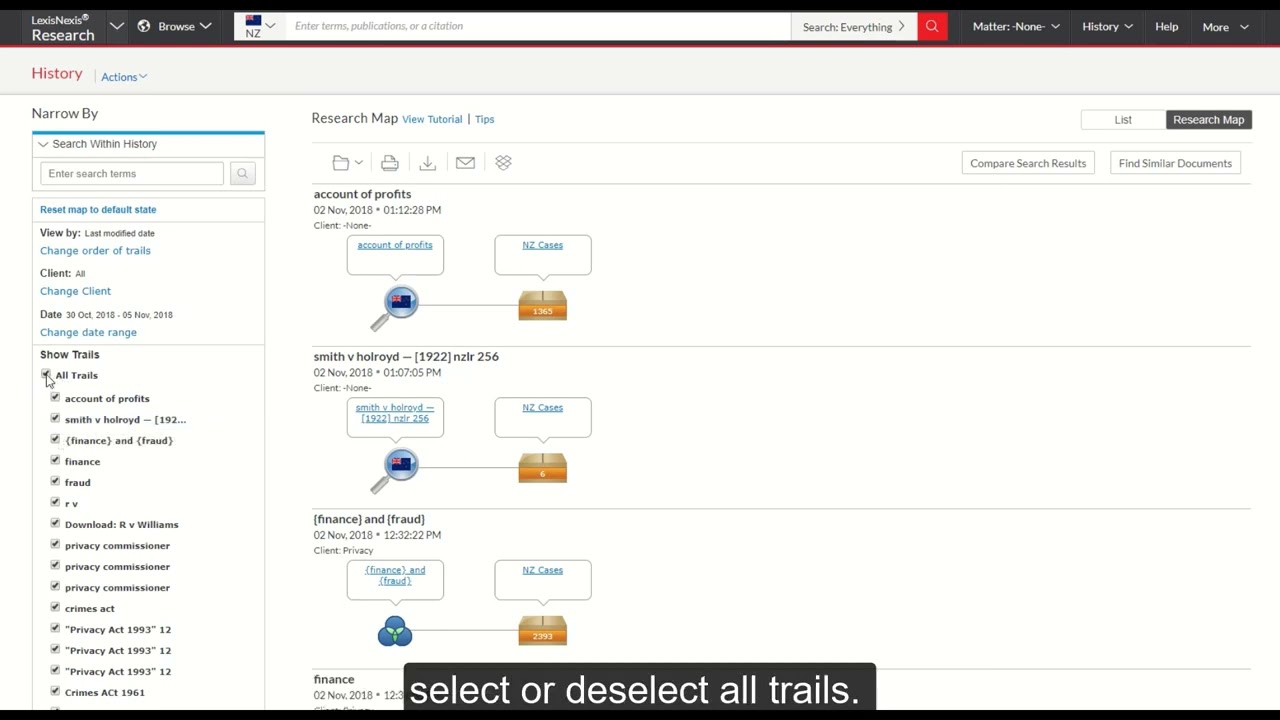Click the LexisNexis Research logo

tap(63, 27)
